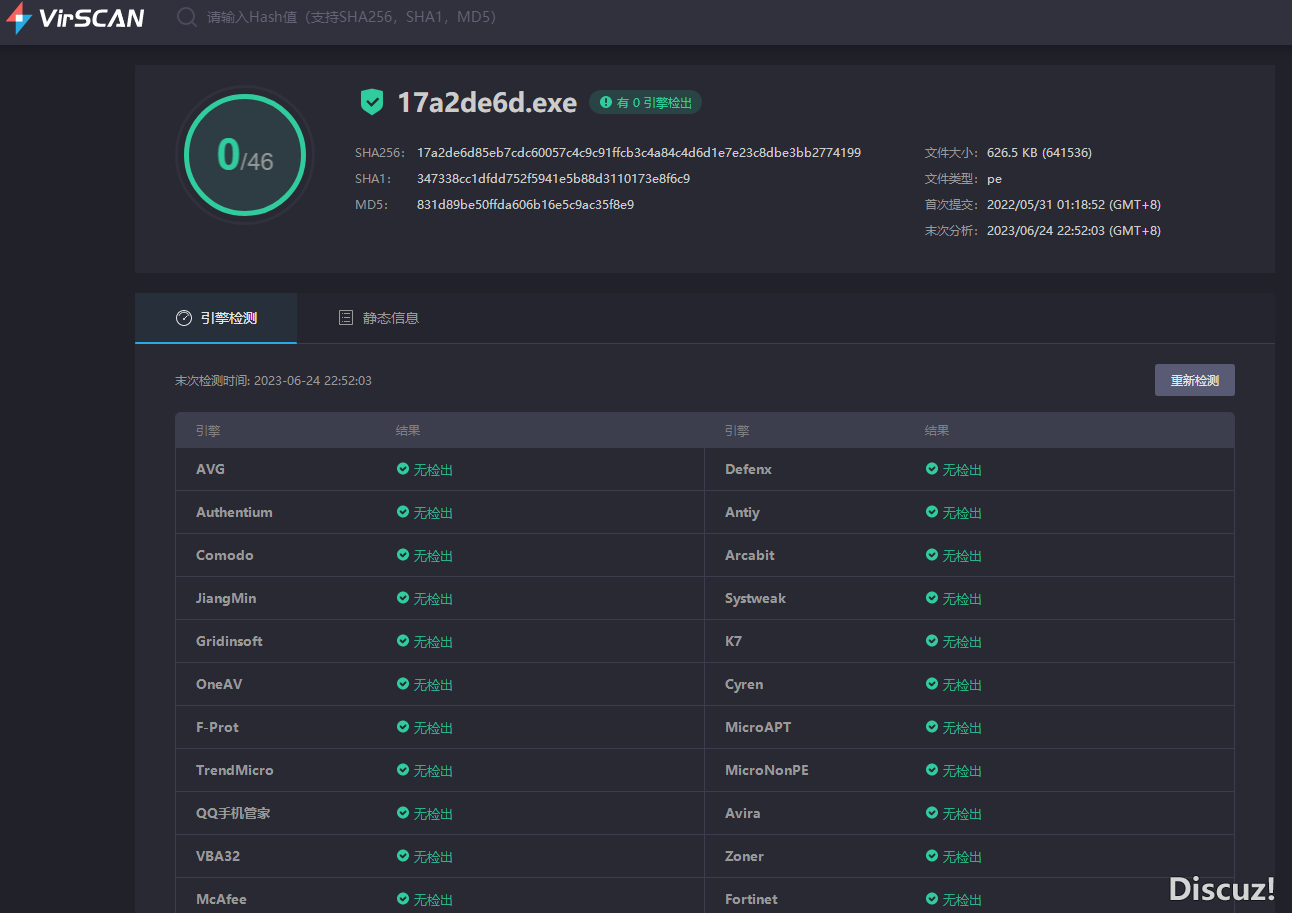Click the 有 0 引擎检出 badge

646,103
